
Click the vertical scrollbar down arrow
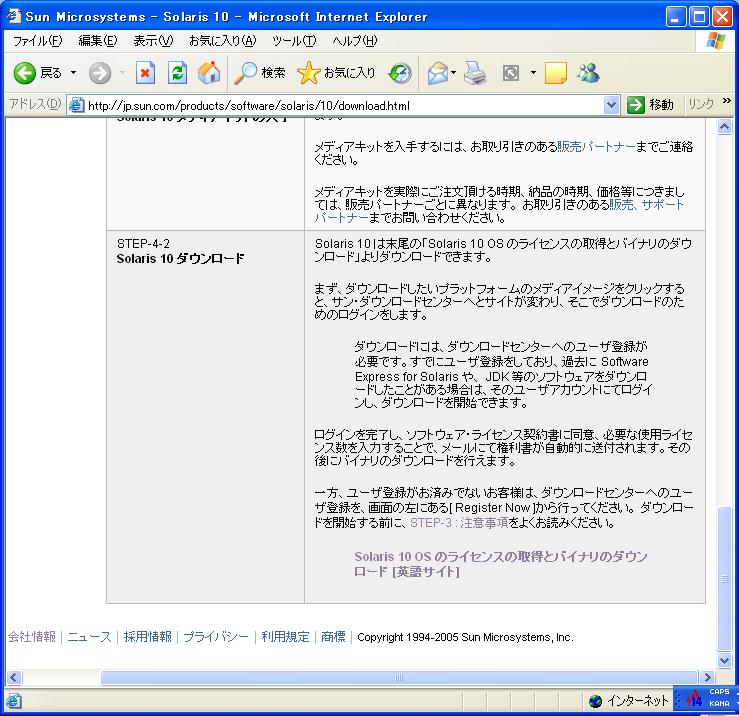coord(724,660)
